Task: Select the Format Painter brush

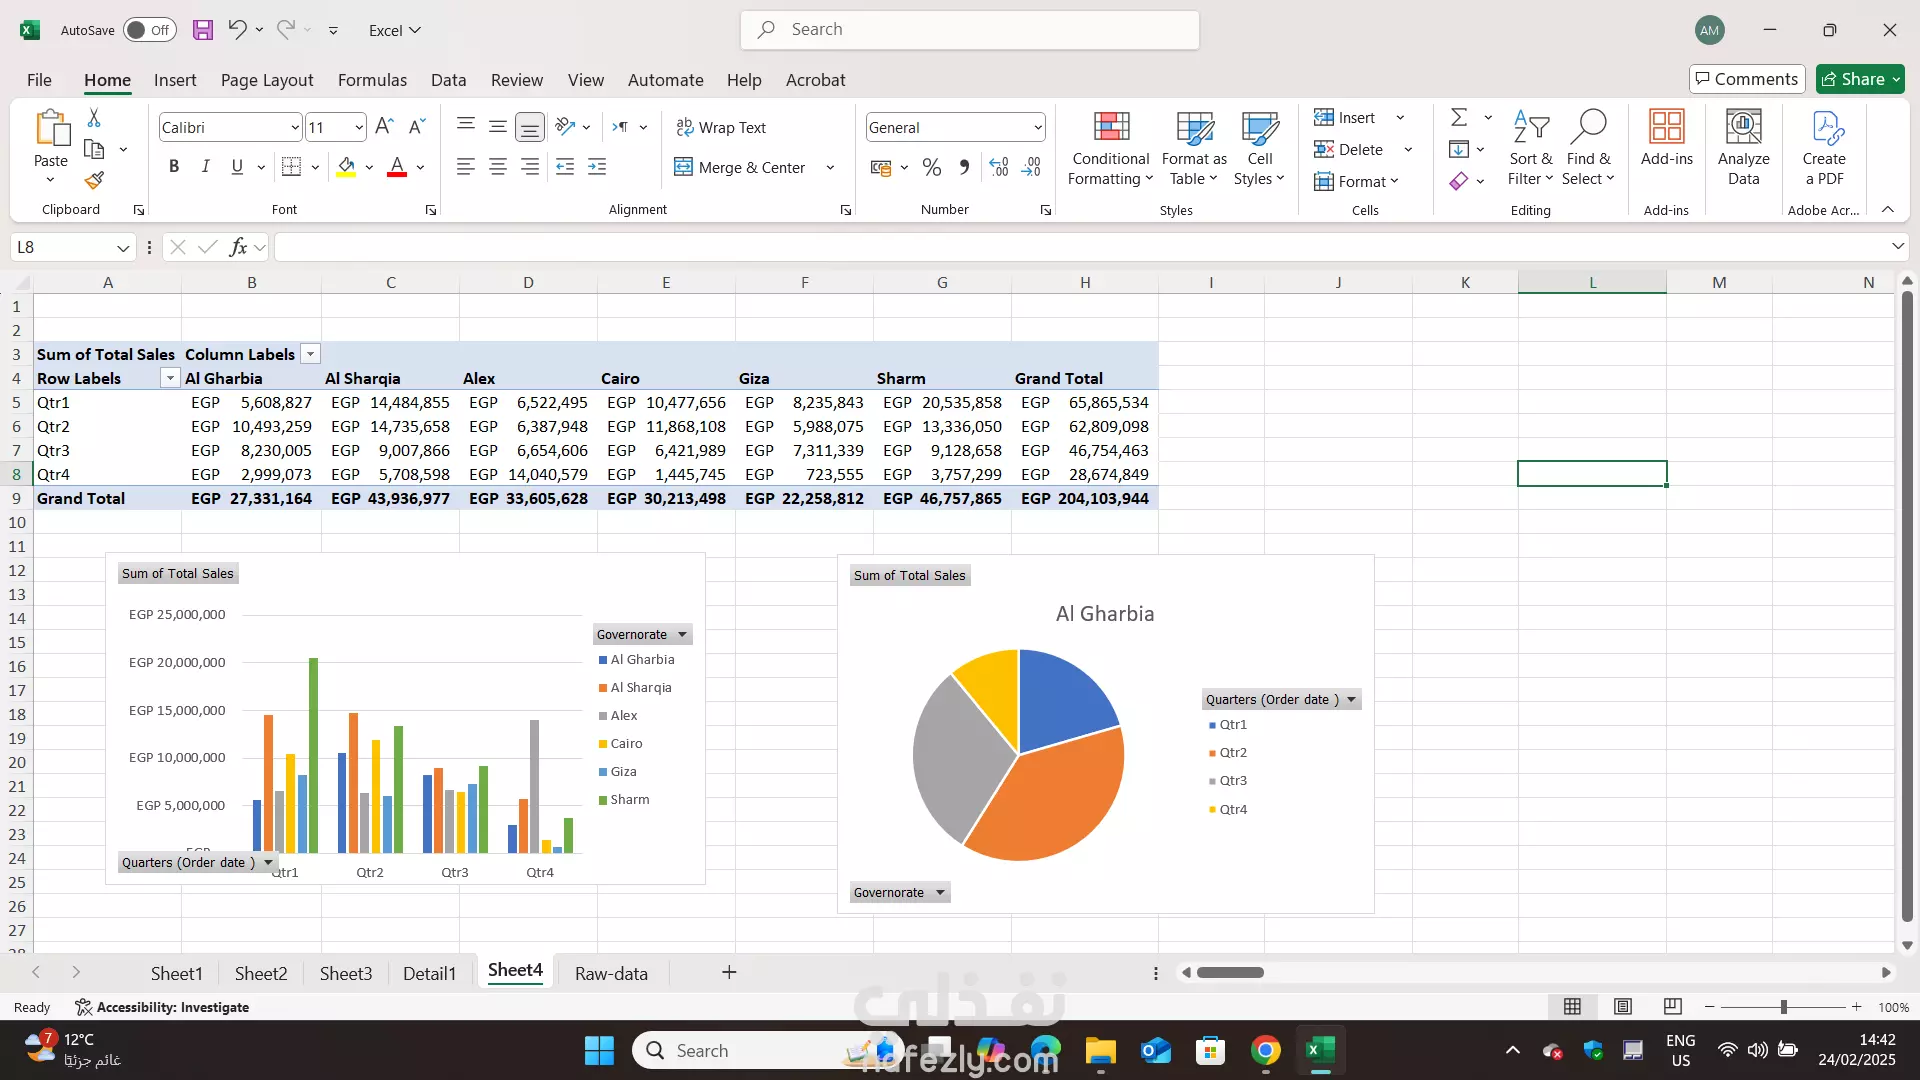Action: 94,180
